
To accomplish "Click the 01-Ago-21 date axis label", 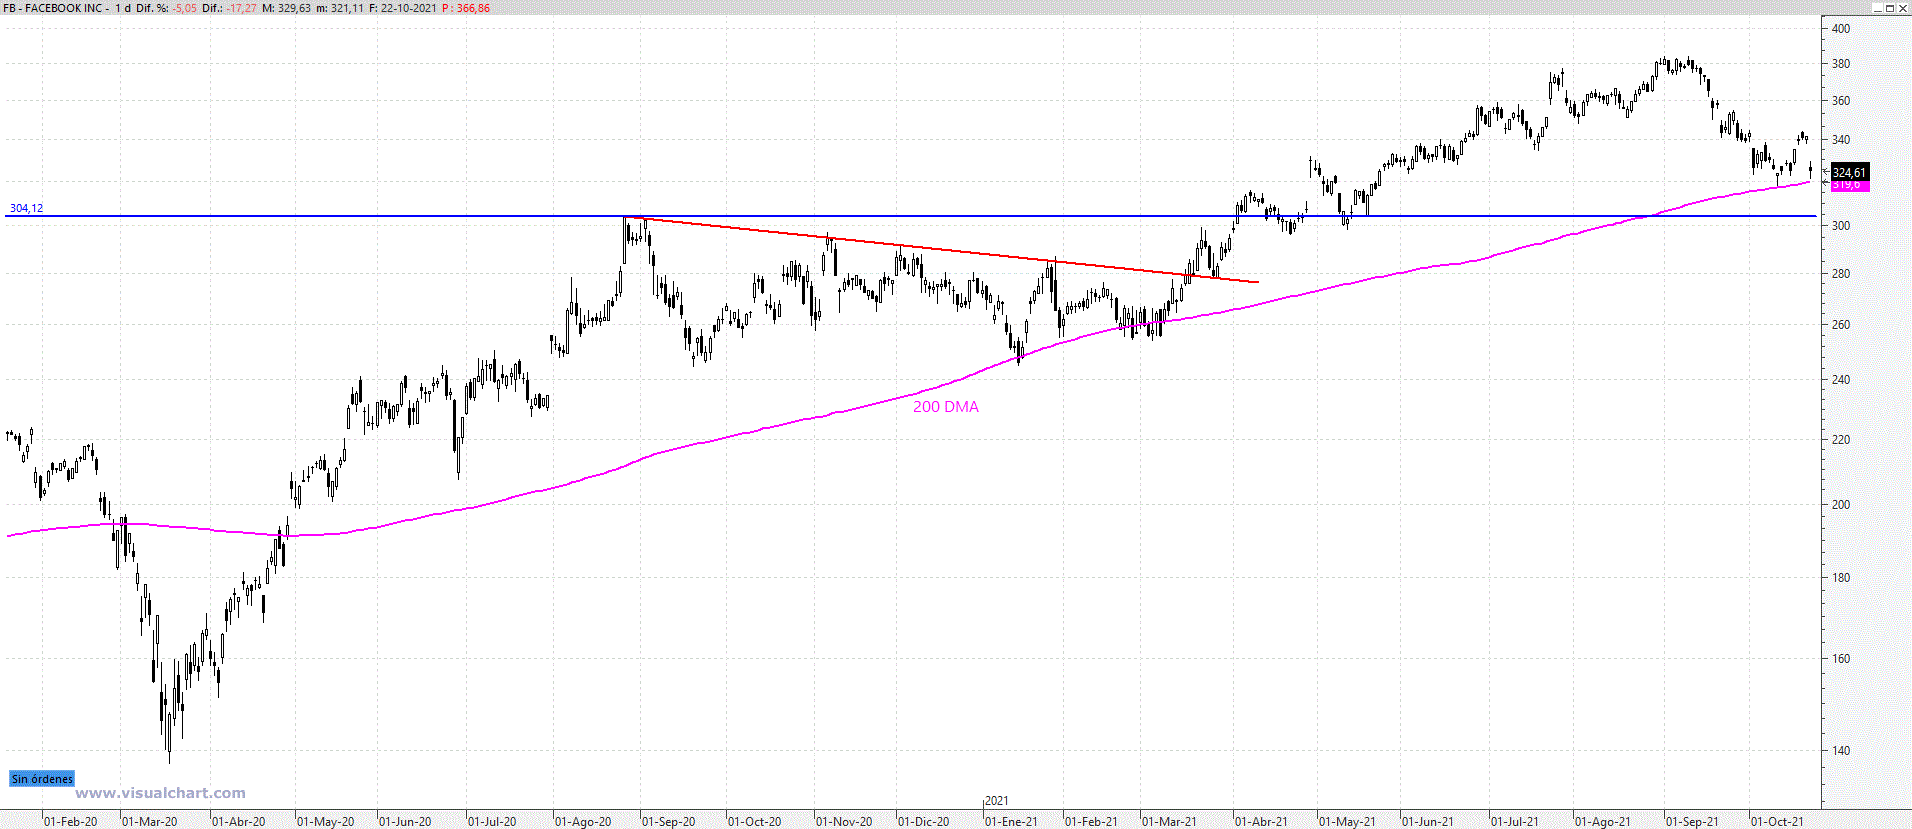I will tap(1603, 822).
